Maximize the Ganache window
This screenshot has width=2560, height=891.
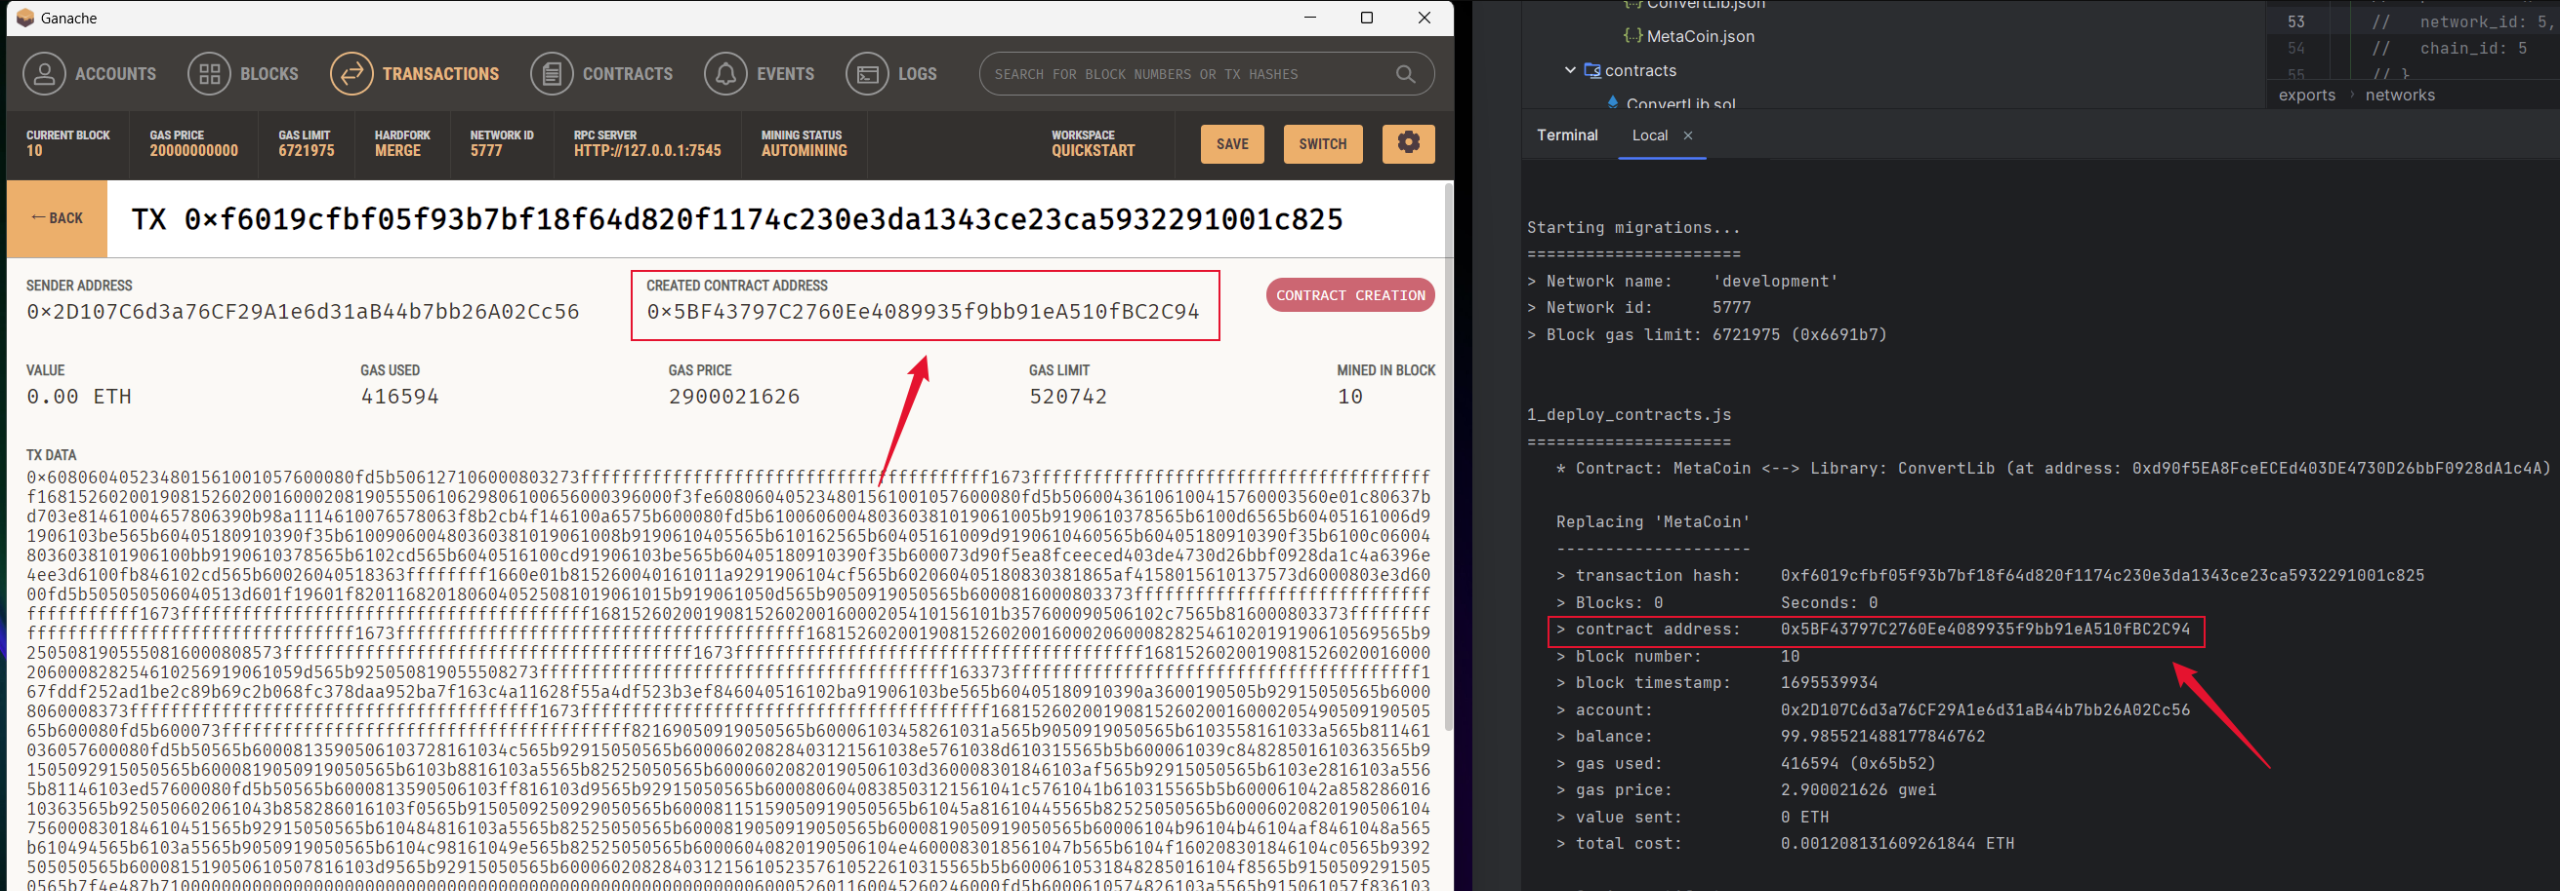click(x=1367, y=18)
